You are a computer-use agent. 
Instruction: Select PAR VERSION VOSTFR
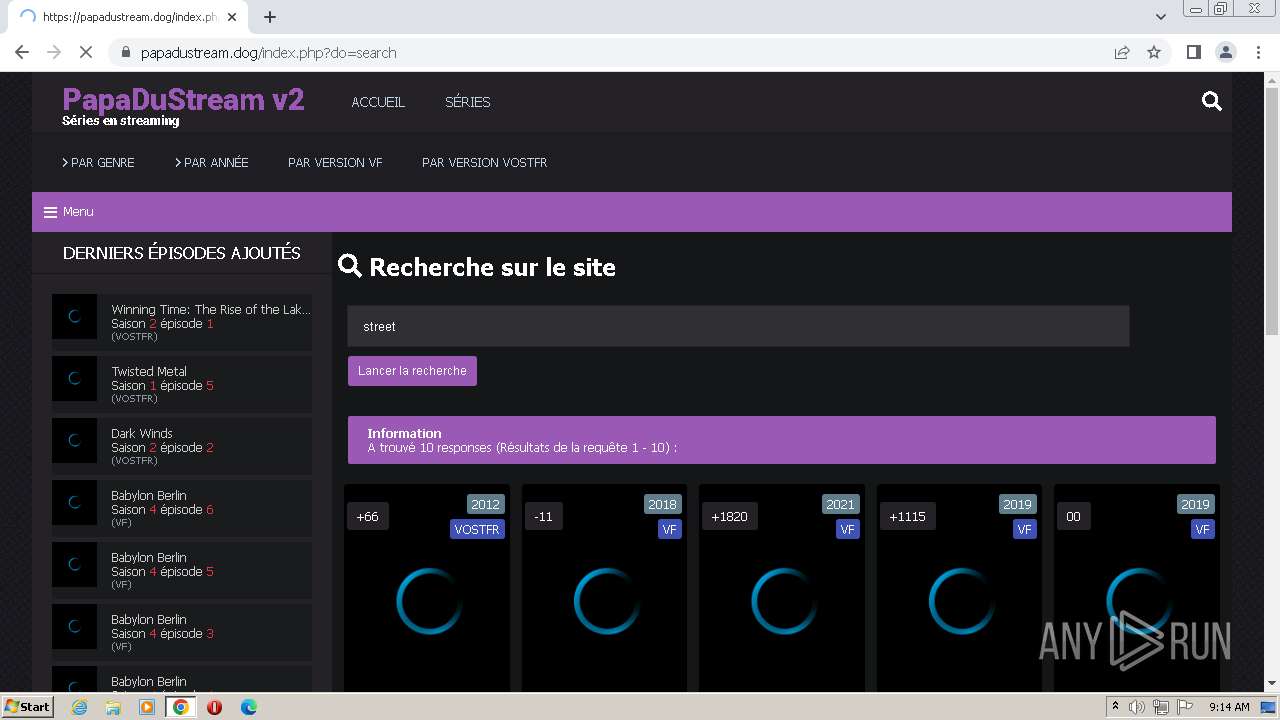tap(484, 162)
